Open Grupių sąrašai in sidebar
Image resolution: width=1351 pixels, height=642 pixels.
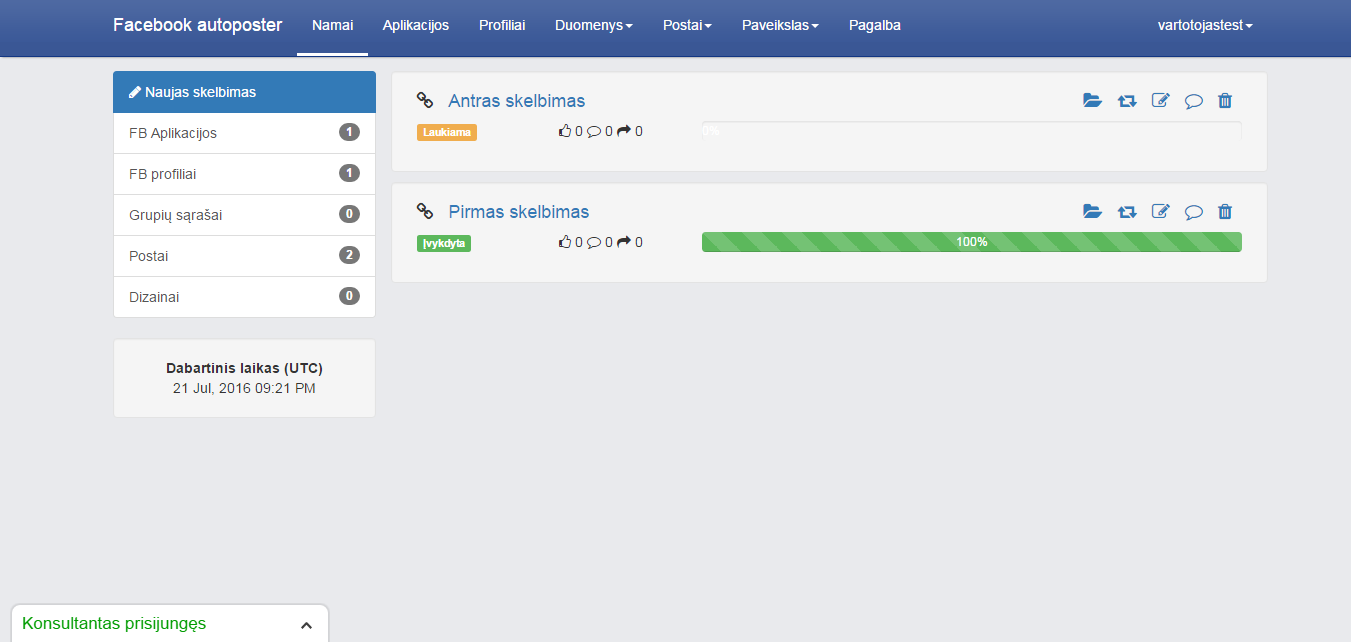pyautogui.click(x=244, y=215)
